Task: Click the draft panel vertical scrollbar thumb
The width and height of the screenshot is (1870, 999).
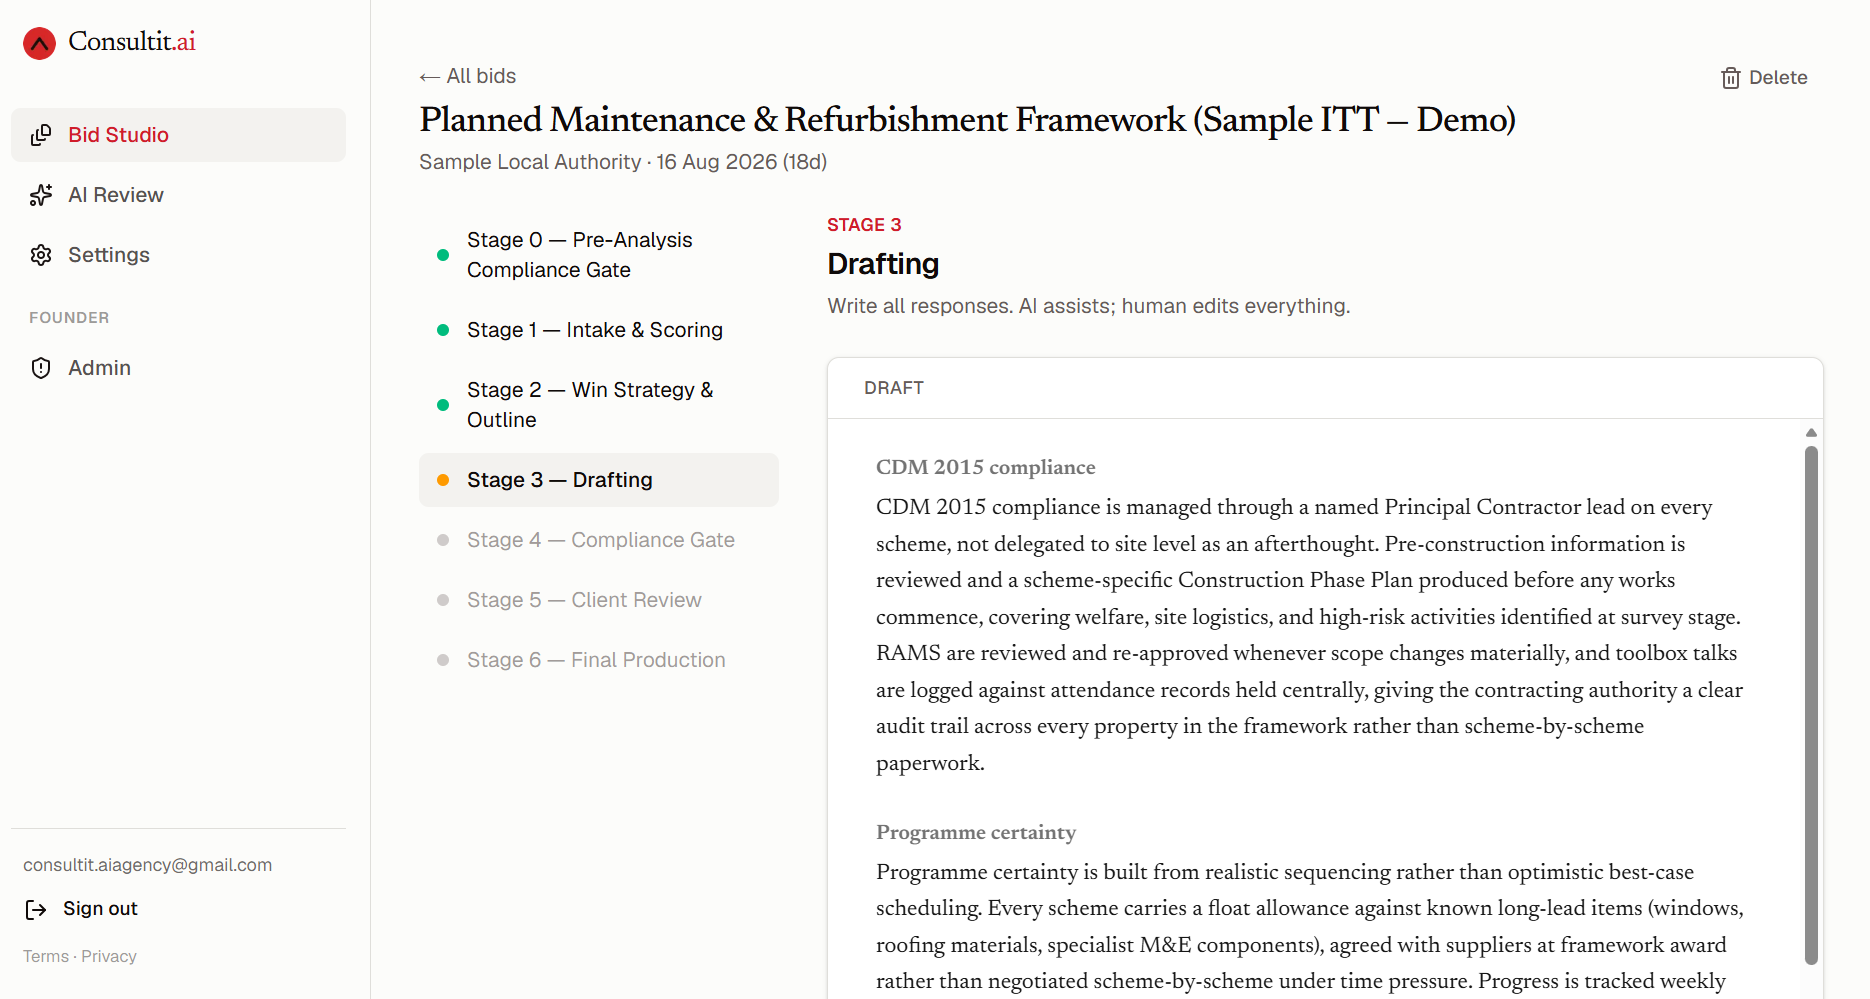Action: click(1811, 705)
